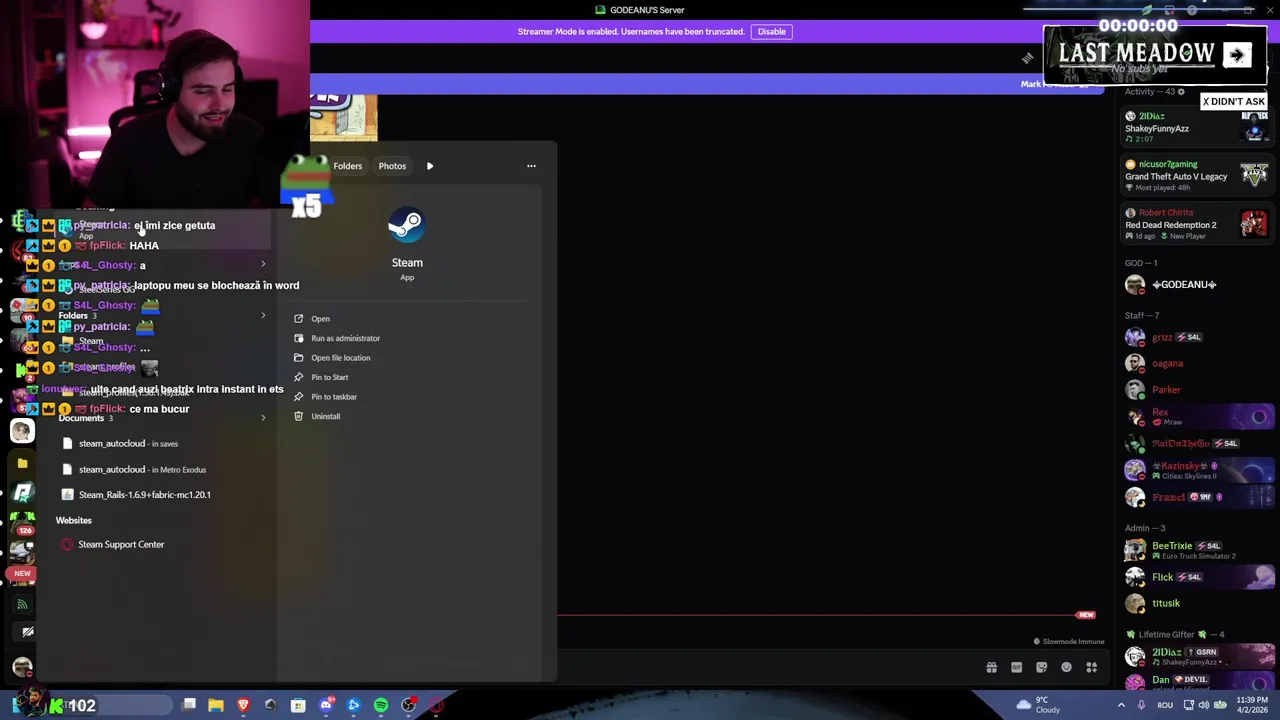Viewport: 1280px width, 720px height.
Task: Jump to NEW messages marker
Action: [1086, 615]
